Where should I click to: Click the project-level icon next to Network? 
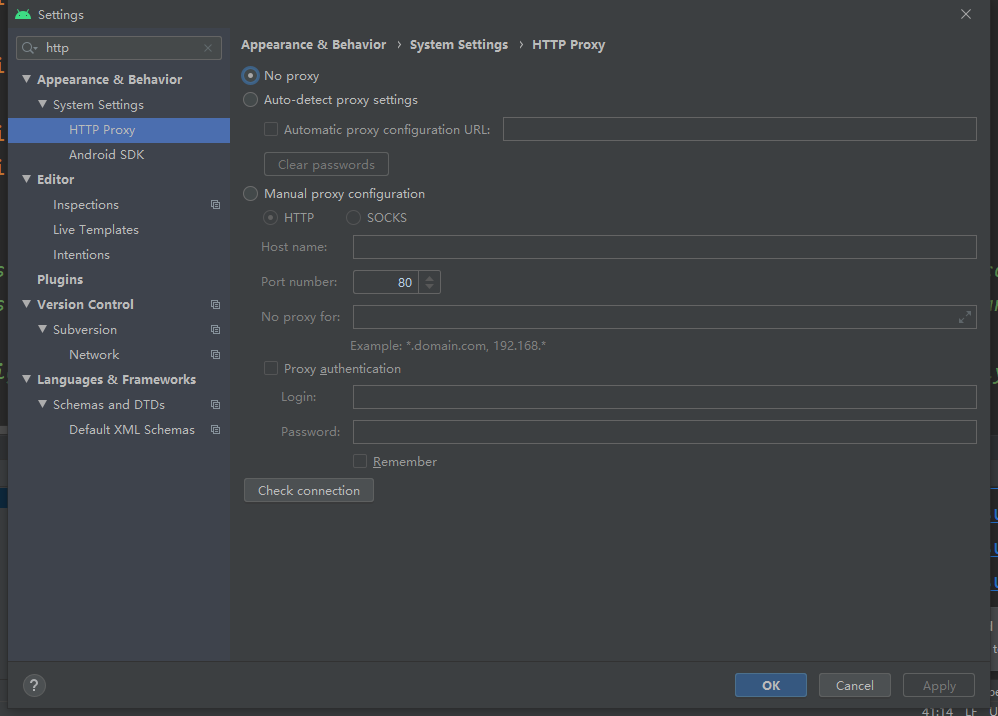216,354
